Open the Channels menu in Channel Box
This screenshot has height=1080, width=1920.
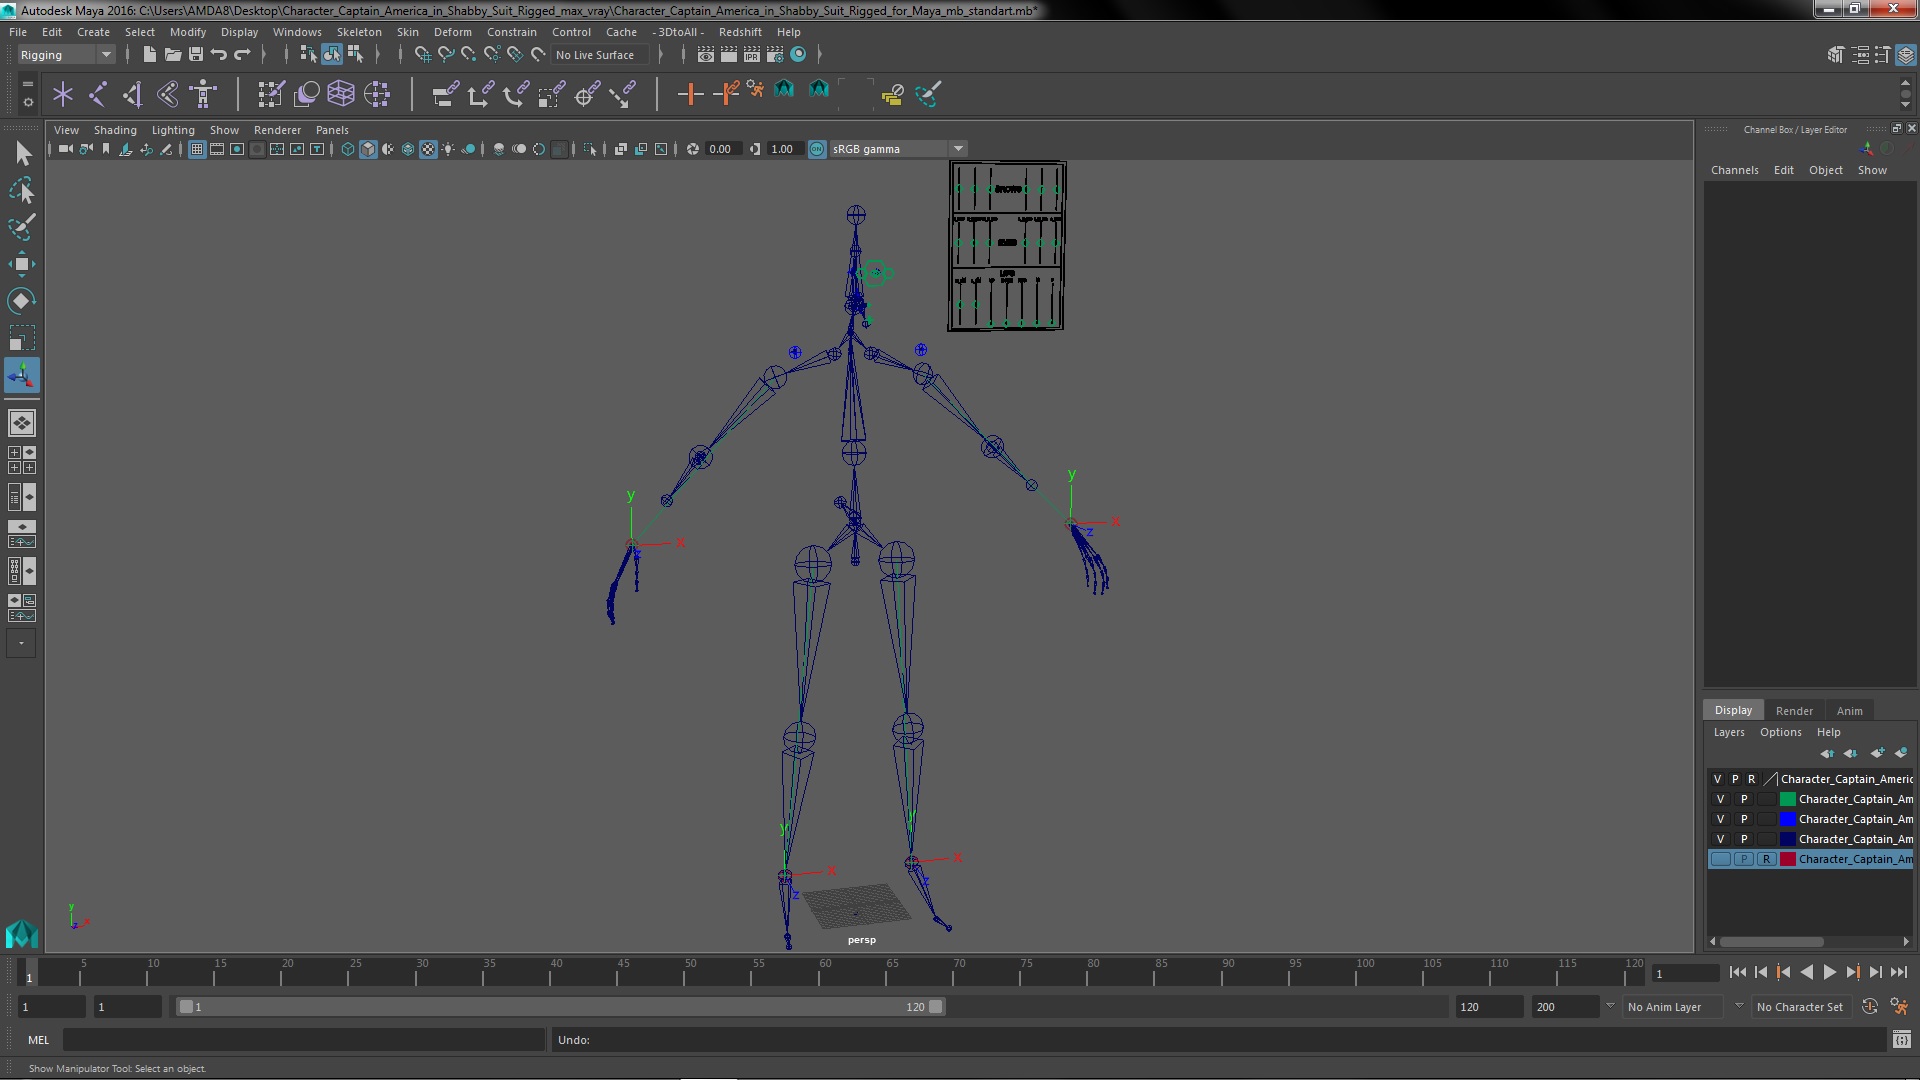pos(1734,170)
